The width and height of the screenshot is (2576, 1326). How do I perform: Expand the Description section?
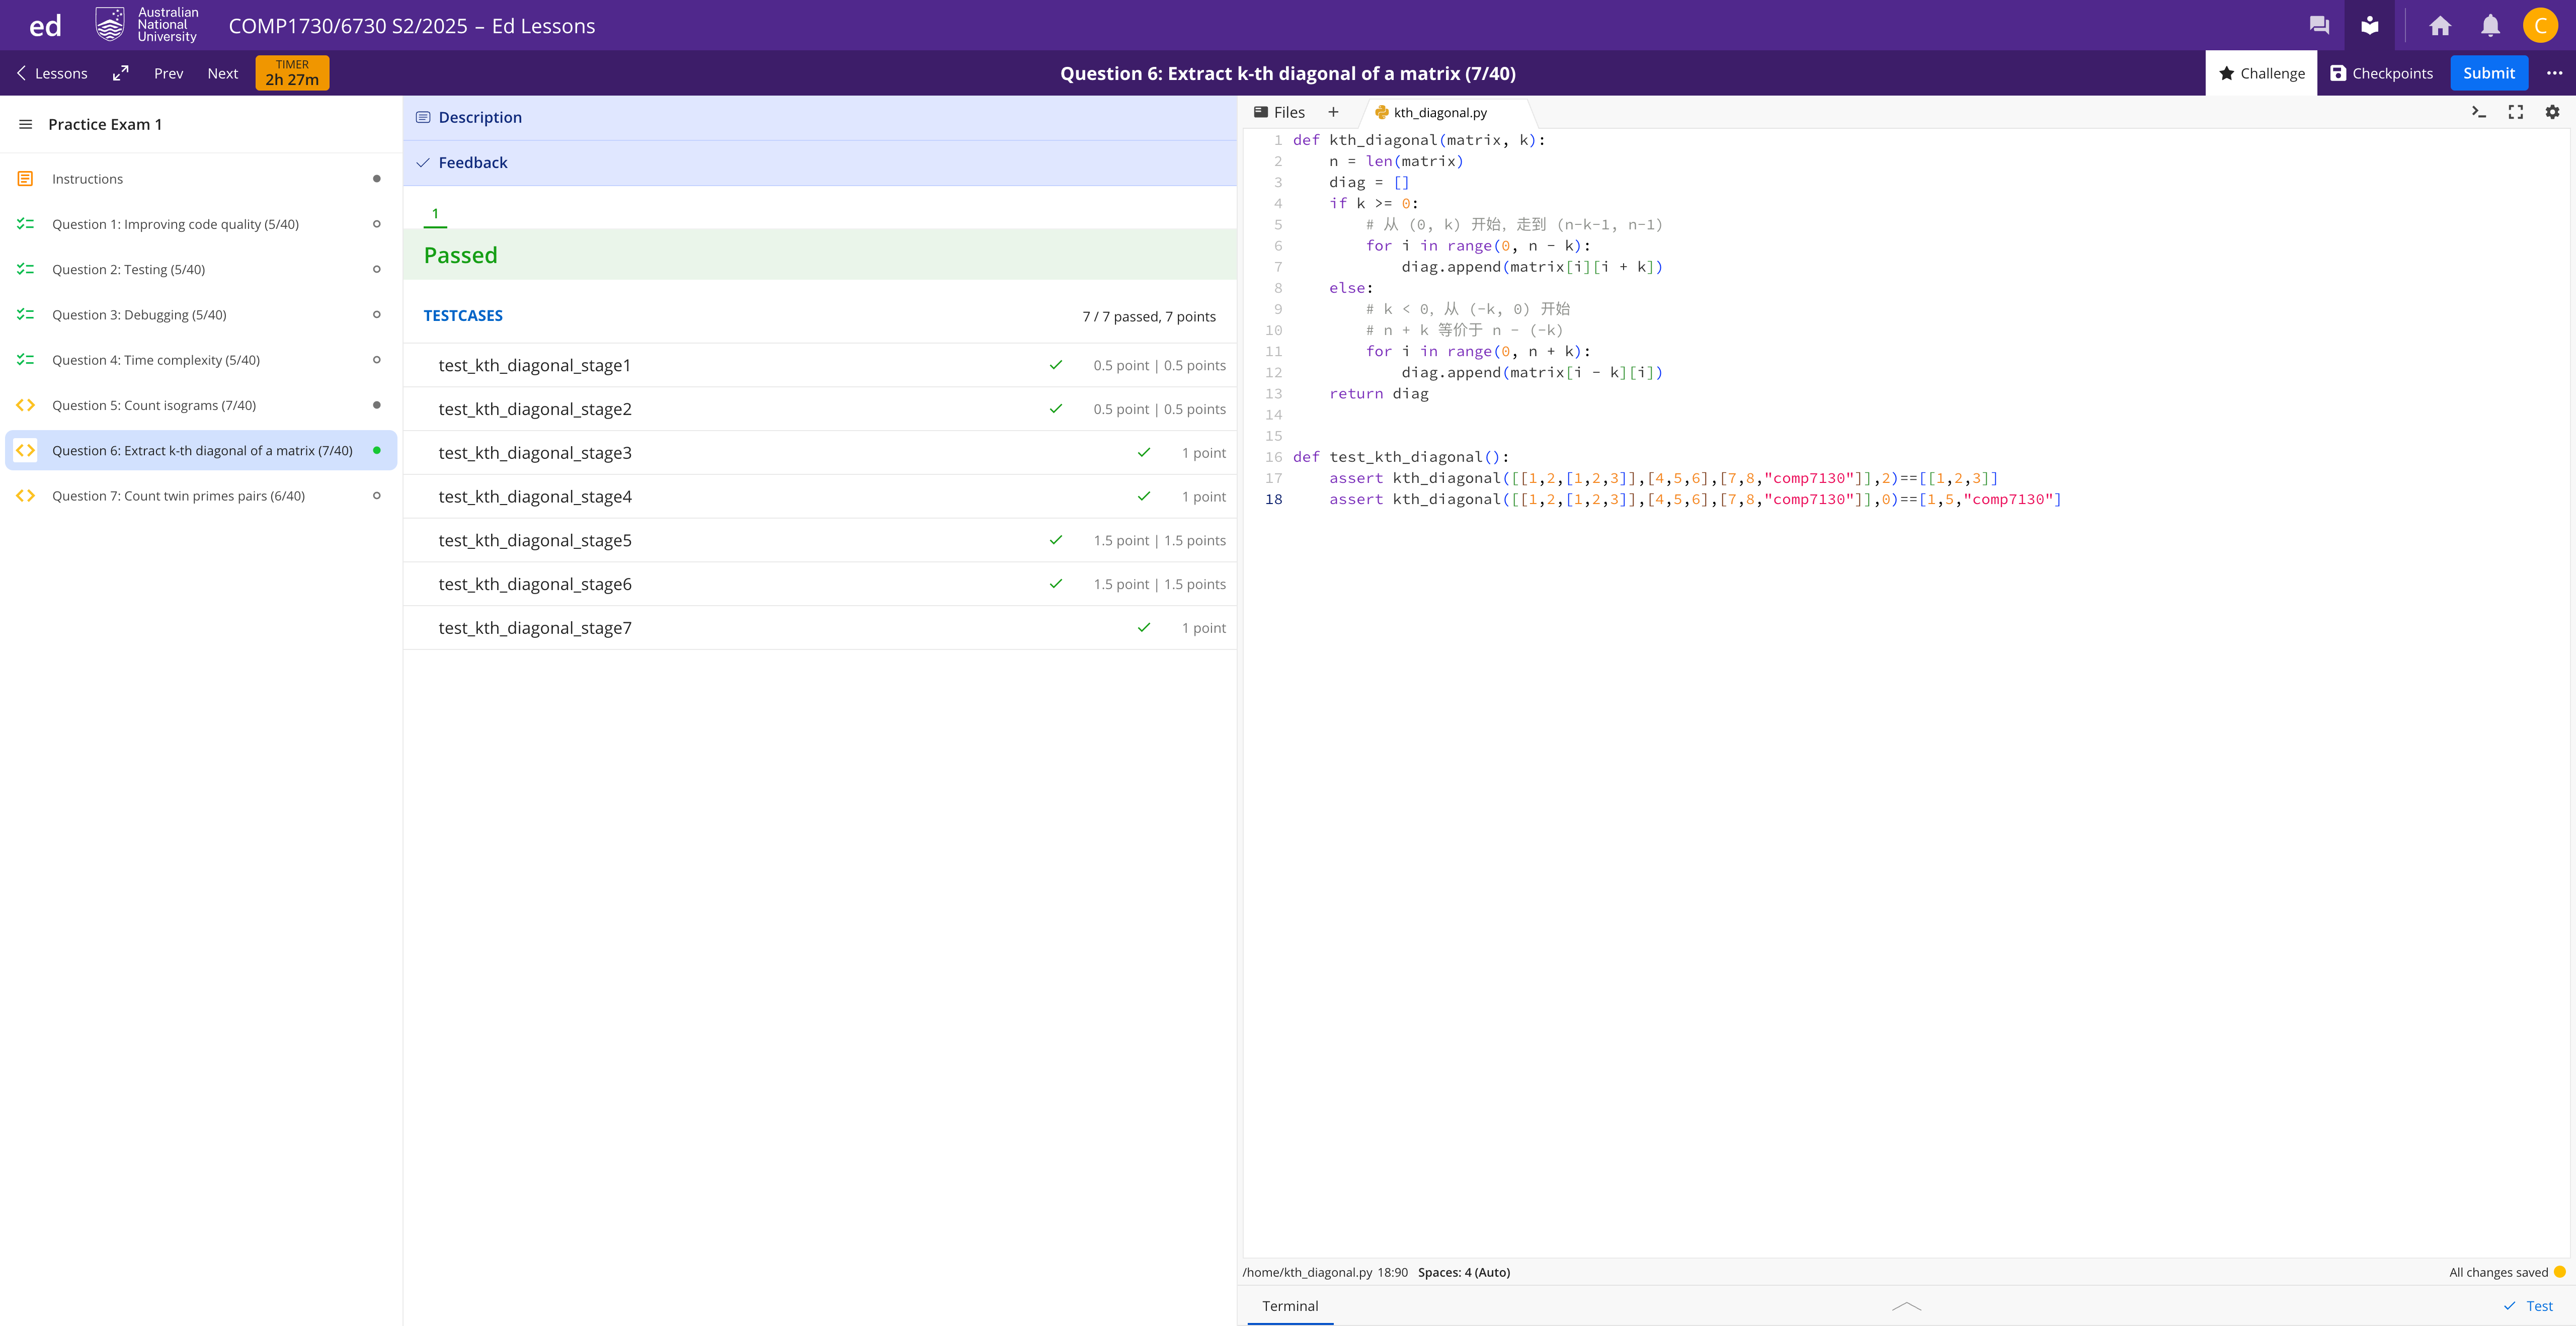point(820,117)
